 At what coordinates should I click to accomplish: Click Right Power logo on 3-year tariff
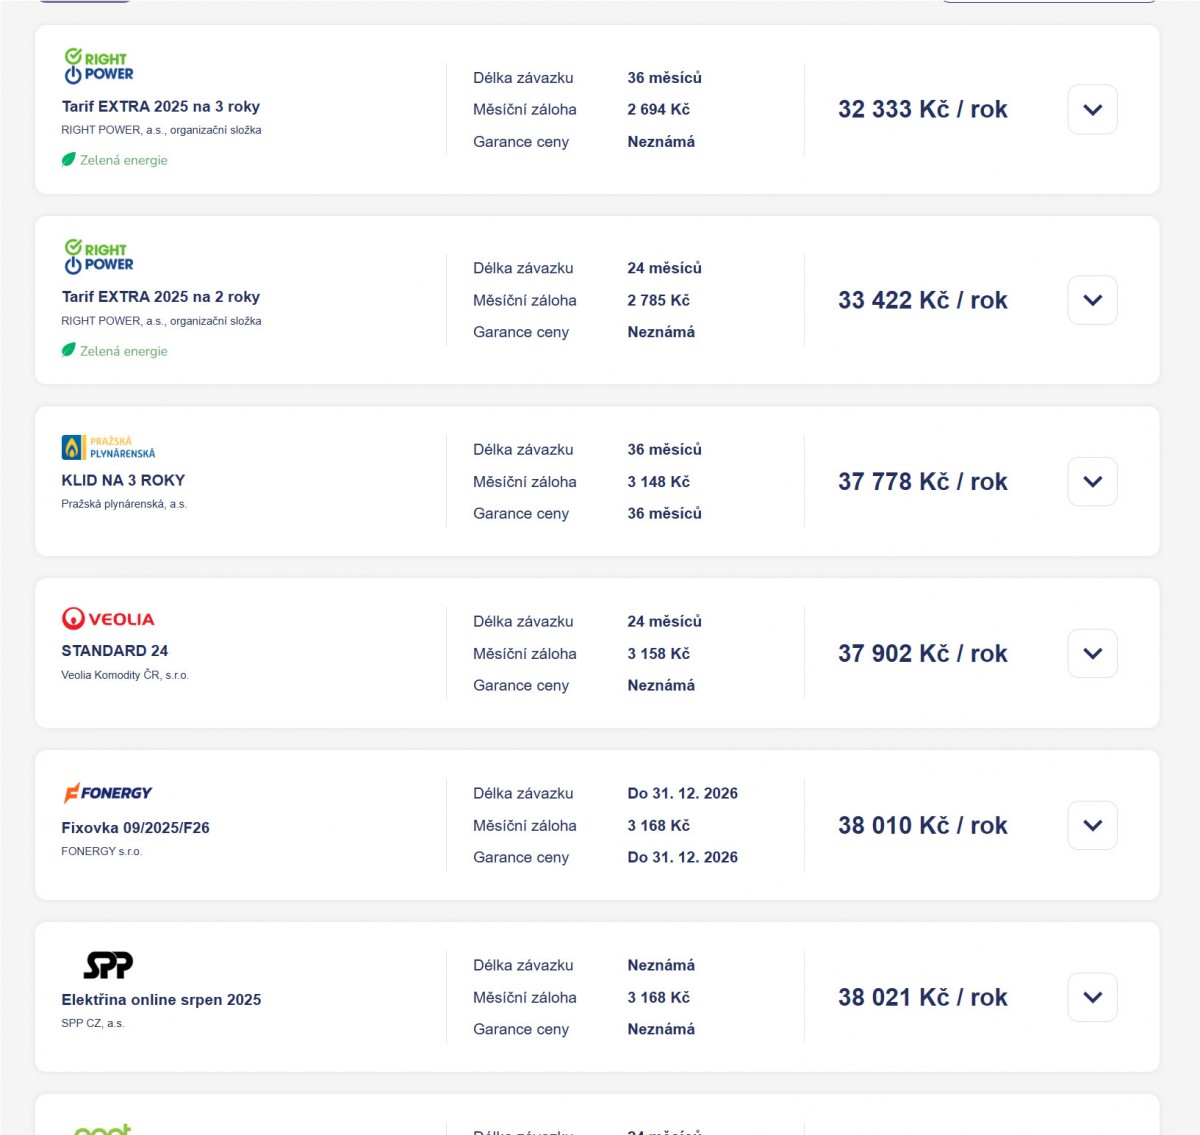[x=99, y=66]
